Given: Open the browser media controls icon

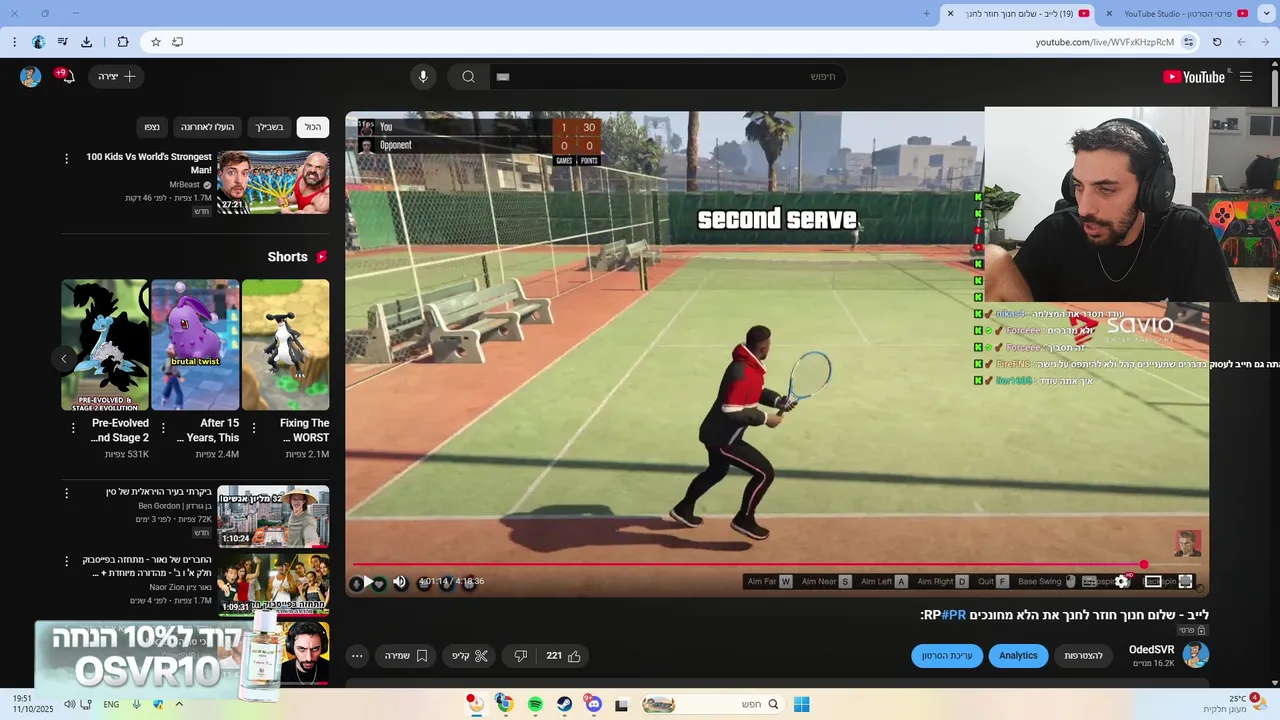Looking at the screenshot, I should [x=62, y=42].
